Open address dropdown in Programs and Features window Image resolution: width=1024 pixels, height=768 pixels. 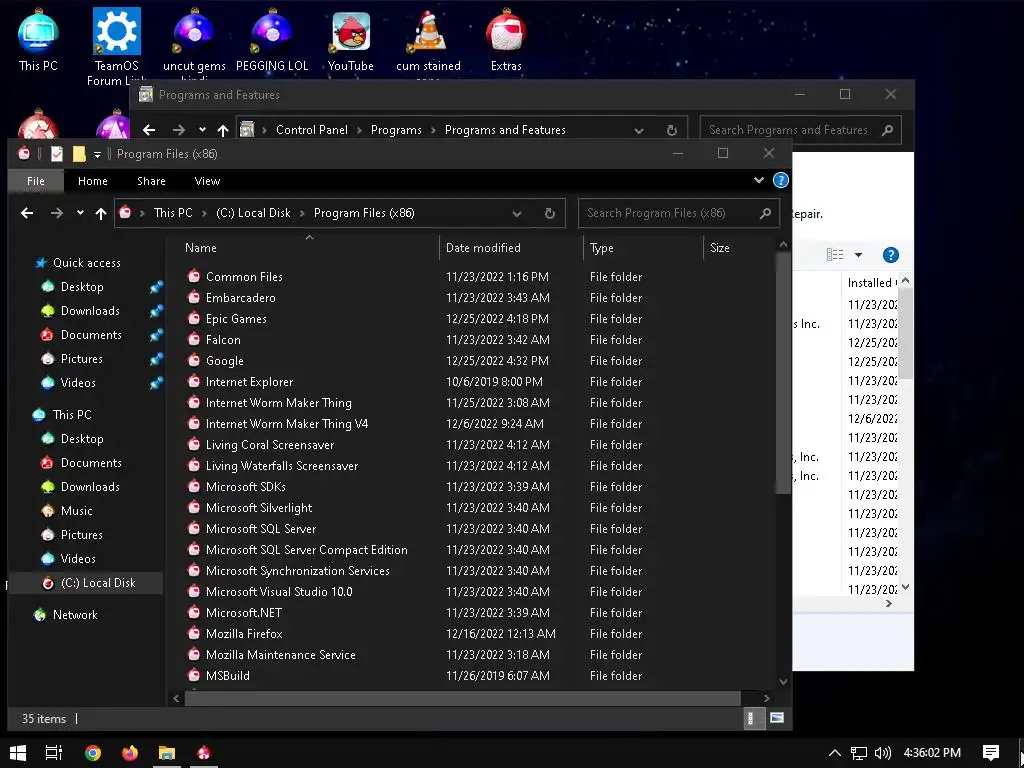pos(639,130)
